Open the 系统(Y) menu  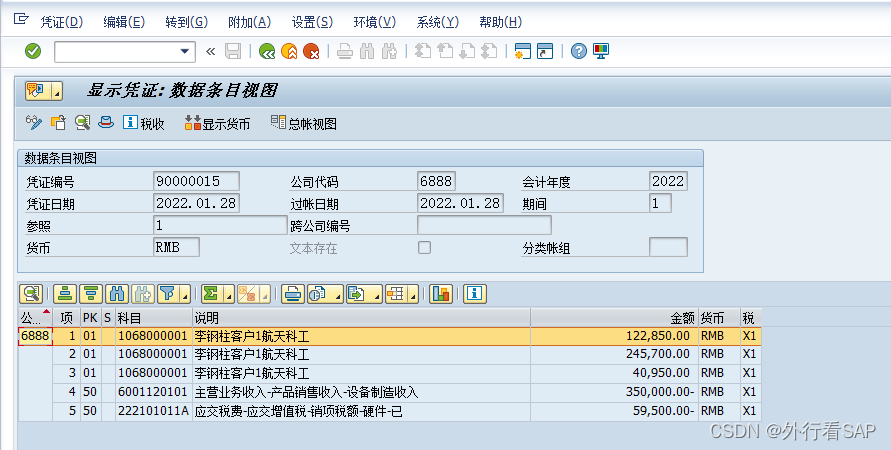pos(438,22)
